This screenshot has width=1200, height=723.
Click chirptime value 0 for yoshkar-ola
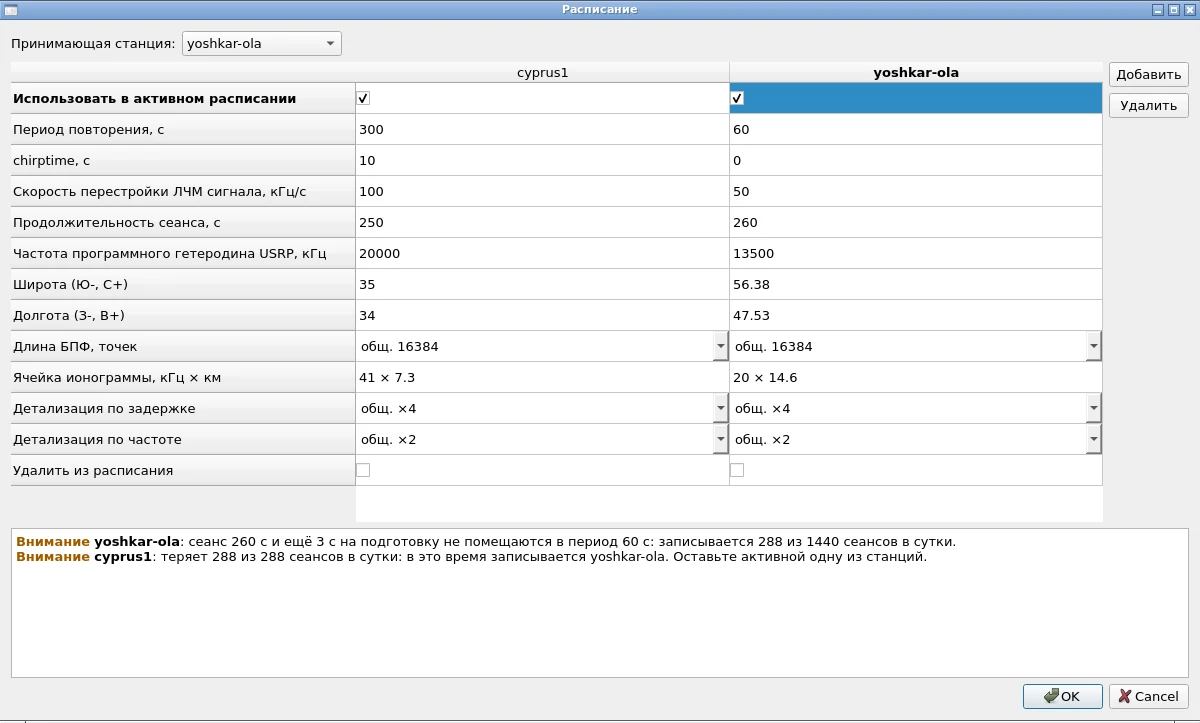tap(916, 160)
